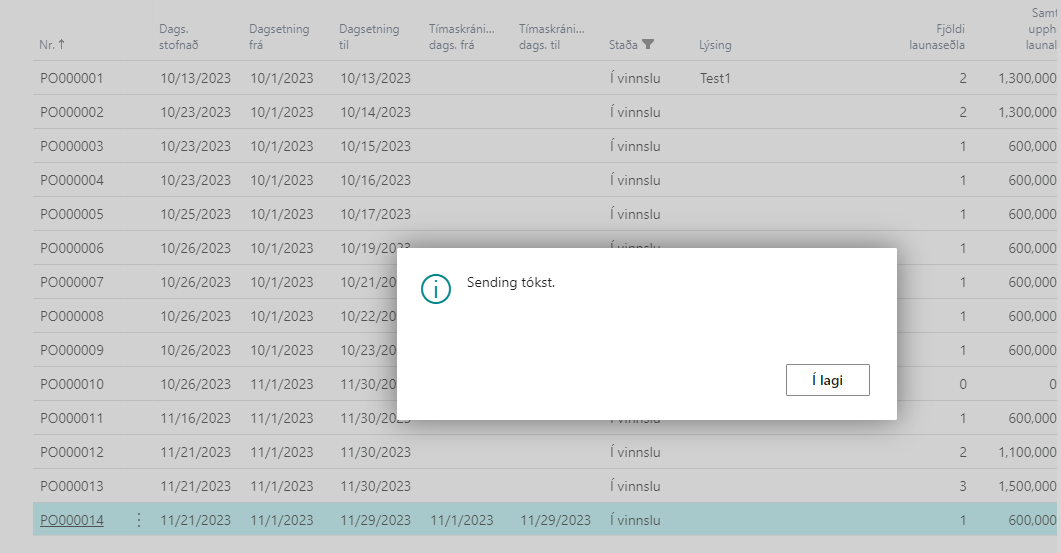Click the 11/29/2023 timesheet end date cell

[x=555, y=520]
